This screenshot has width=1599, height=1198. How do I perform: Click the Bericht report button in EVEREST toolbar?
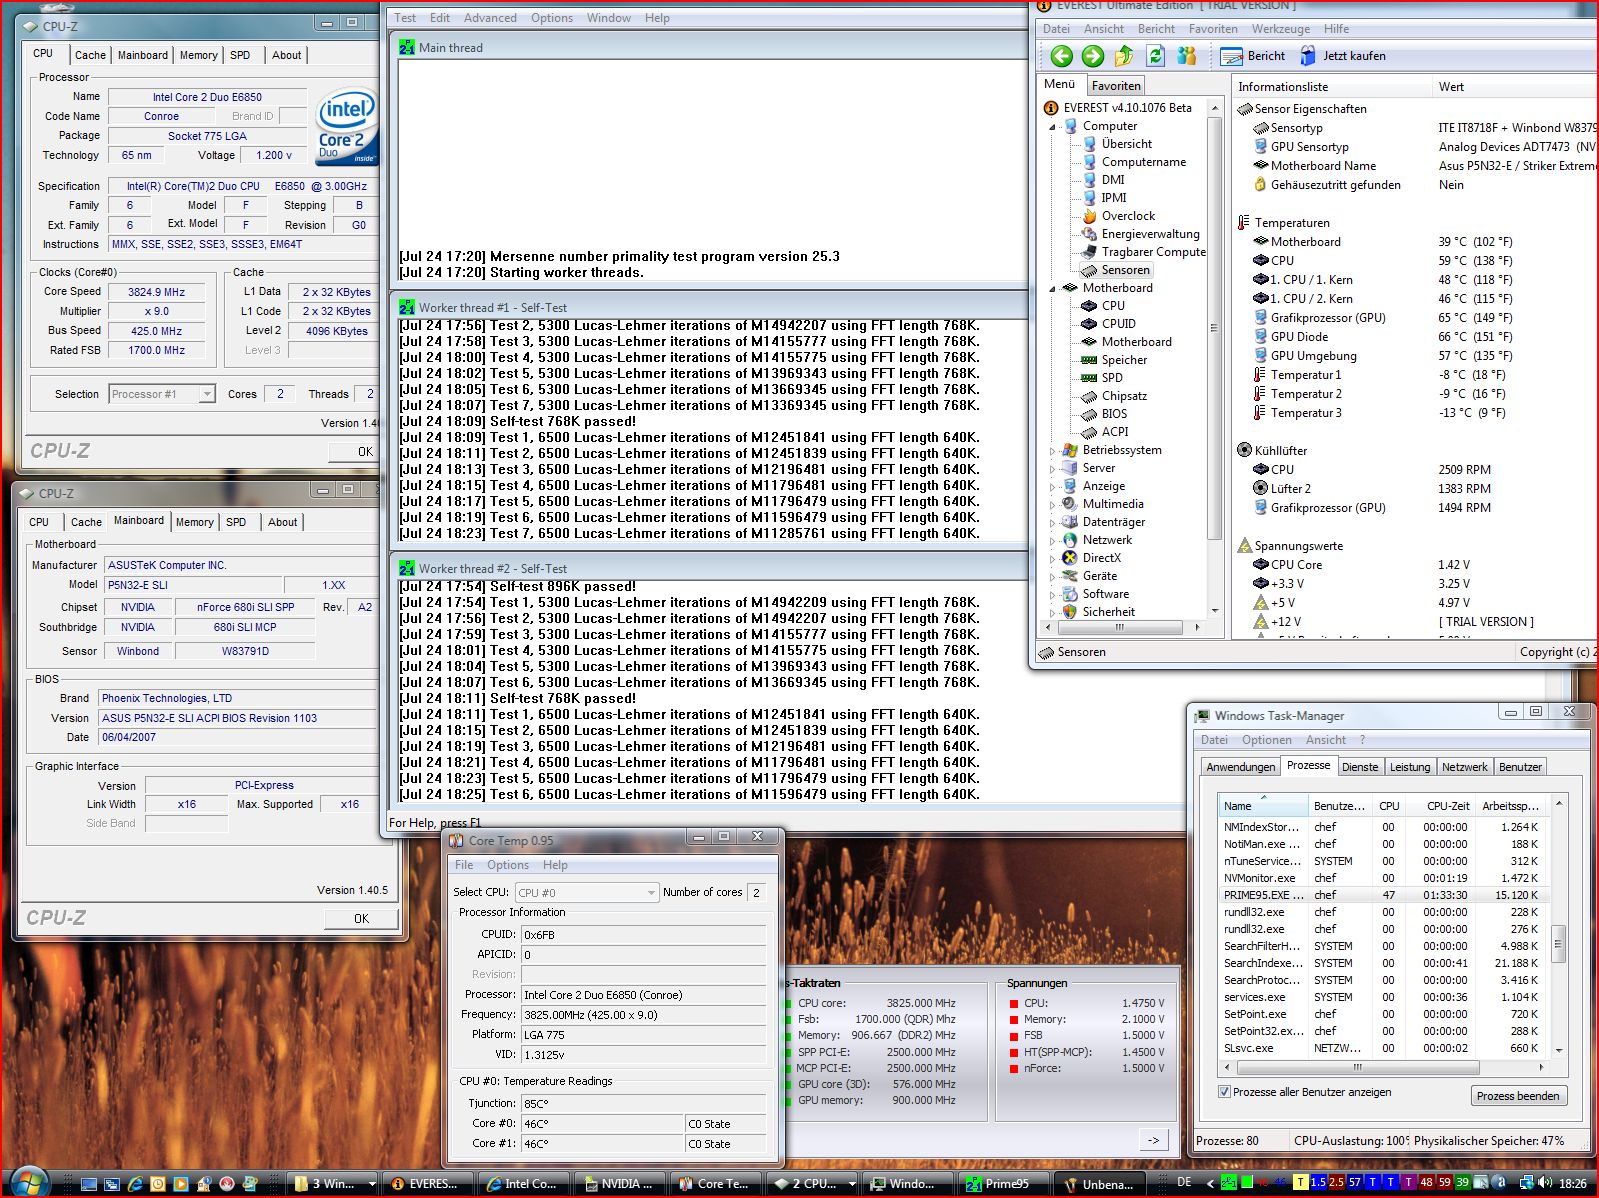[1254, 56]
